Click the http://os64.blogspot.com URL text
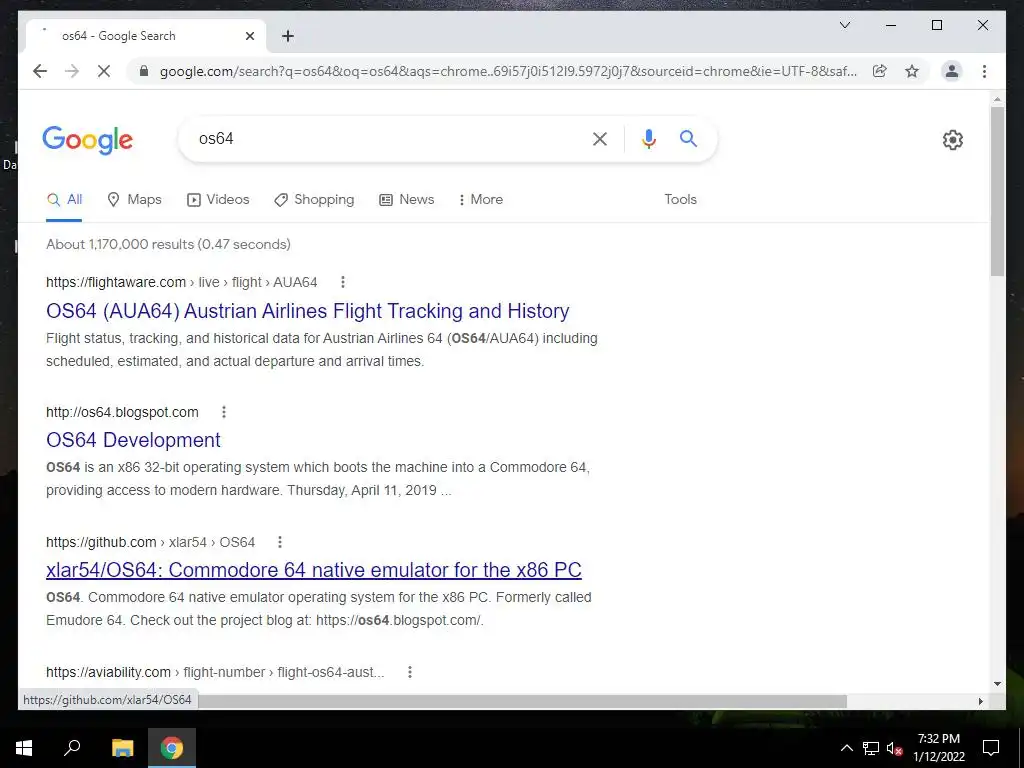The height and width of the screenshot is (768, 1024). [x=122, y=412]
